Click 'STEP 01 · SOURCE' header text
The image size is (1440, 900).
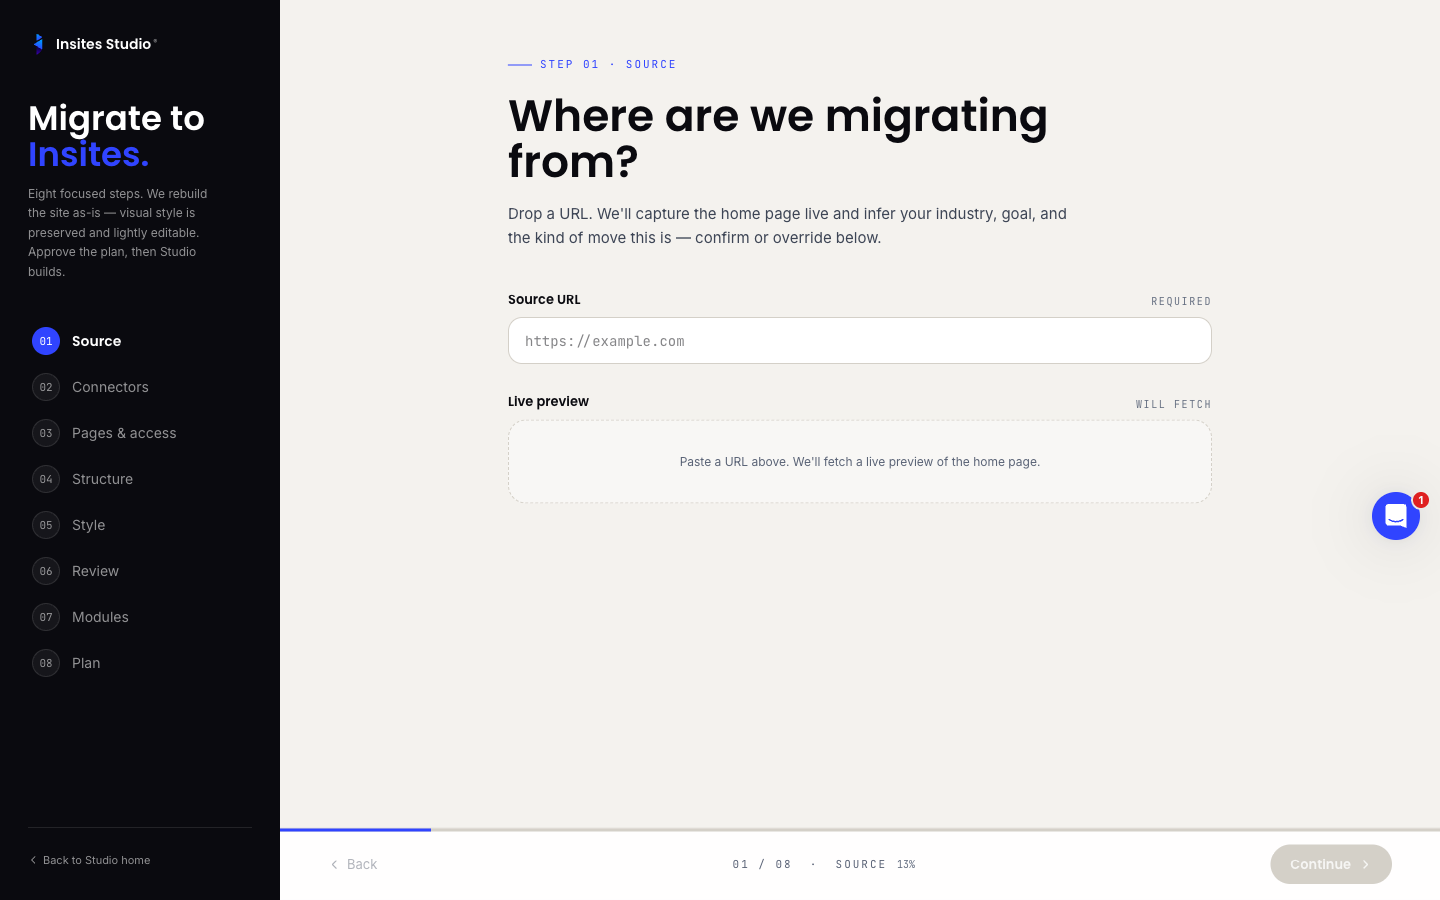tap(608, 64)
